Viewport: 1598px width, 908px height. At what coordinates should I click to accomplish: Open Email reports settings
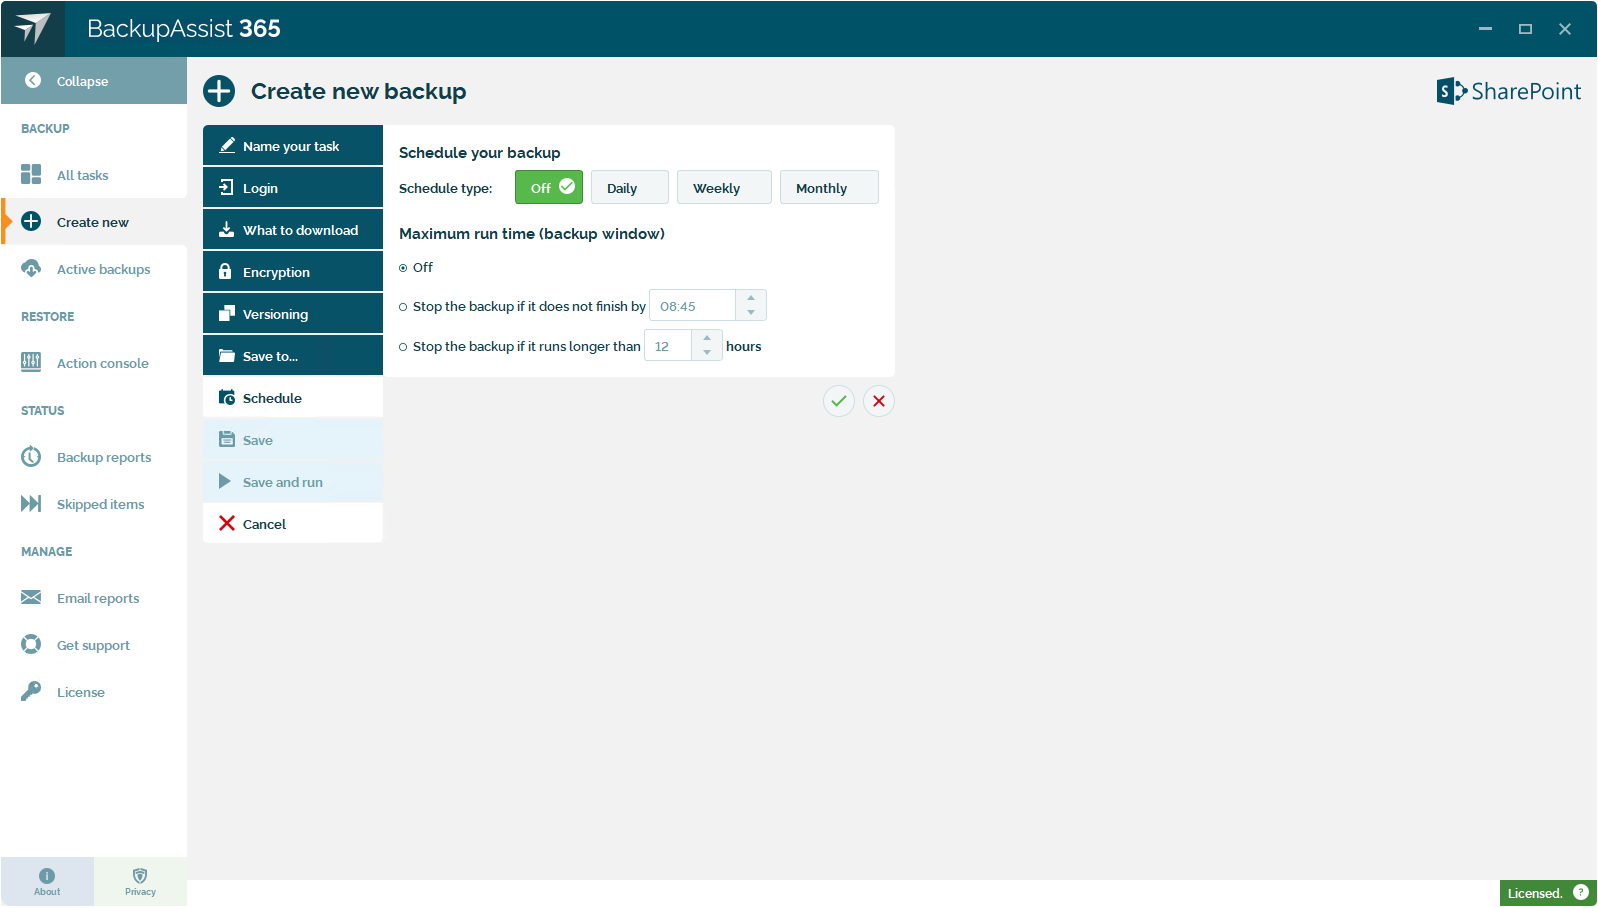pos(94,597)
